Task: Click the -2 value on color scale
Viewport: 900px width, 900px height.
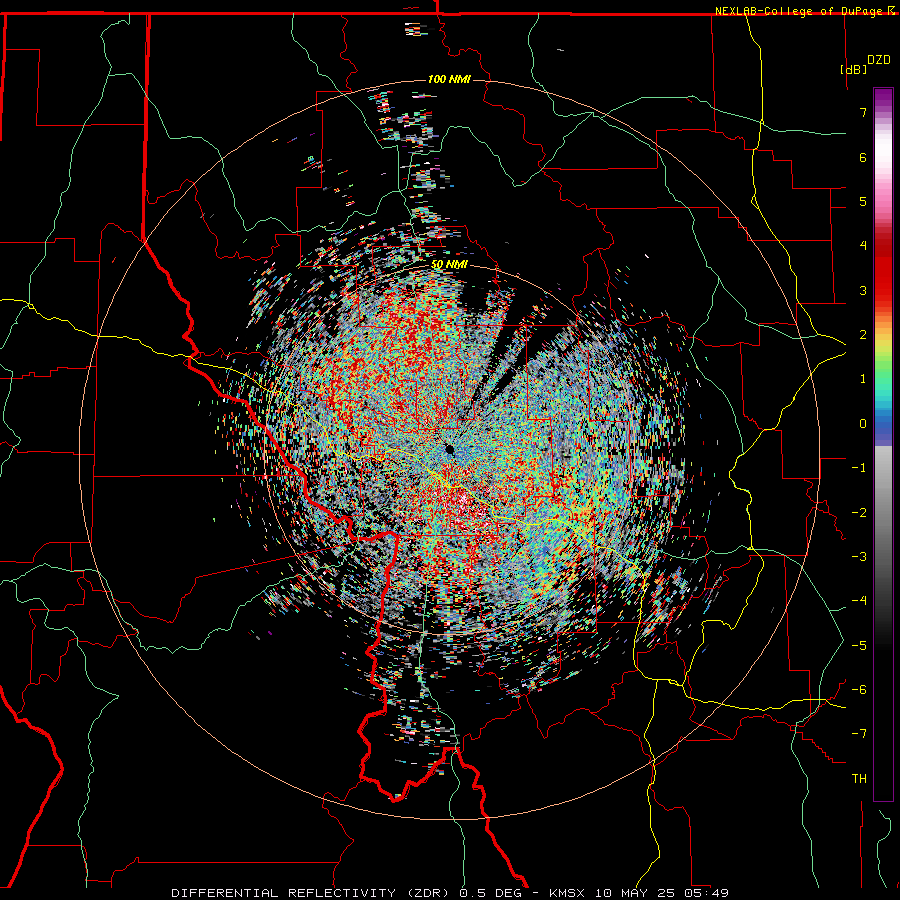Action: click(x=859, y=513)
